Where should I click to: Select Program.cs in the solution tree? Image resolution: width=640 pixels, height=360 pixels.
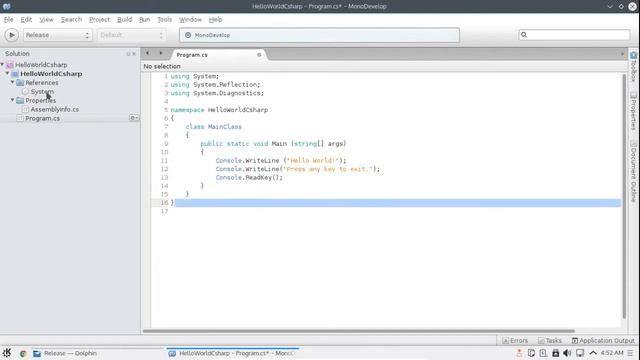pyautogui.click(x=42, y=118)
